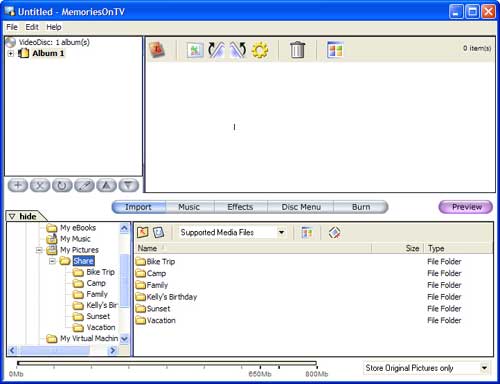Click the purple Preview button
The width and height of the screenshot is (500, 384).
[x=466, y=207]
